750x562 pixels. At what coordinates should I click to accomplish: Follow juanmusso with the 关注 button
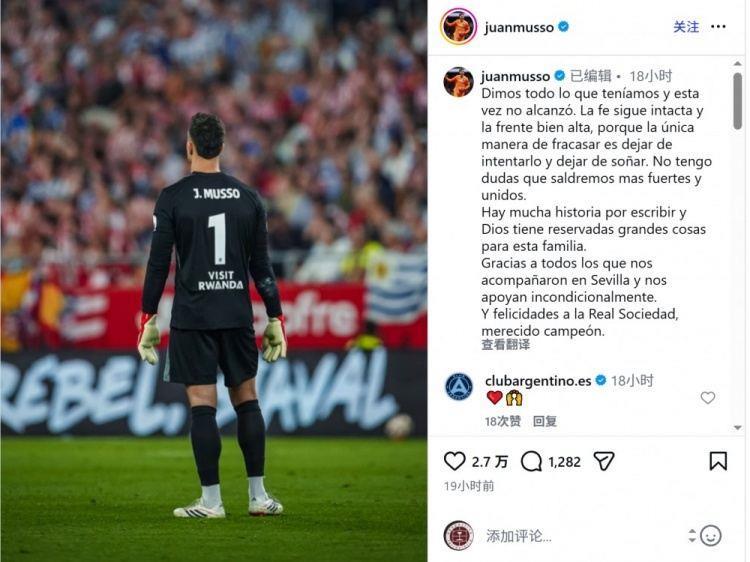tap(686, 27)
